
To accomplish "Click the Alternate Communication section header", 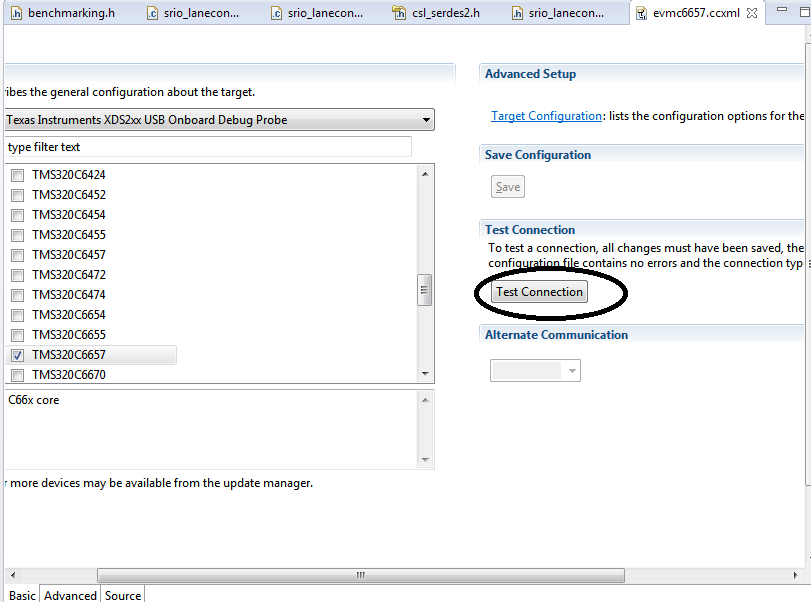I will (x=556, y=335).
